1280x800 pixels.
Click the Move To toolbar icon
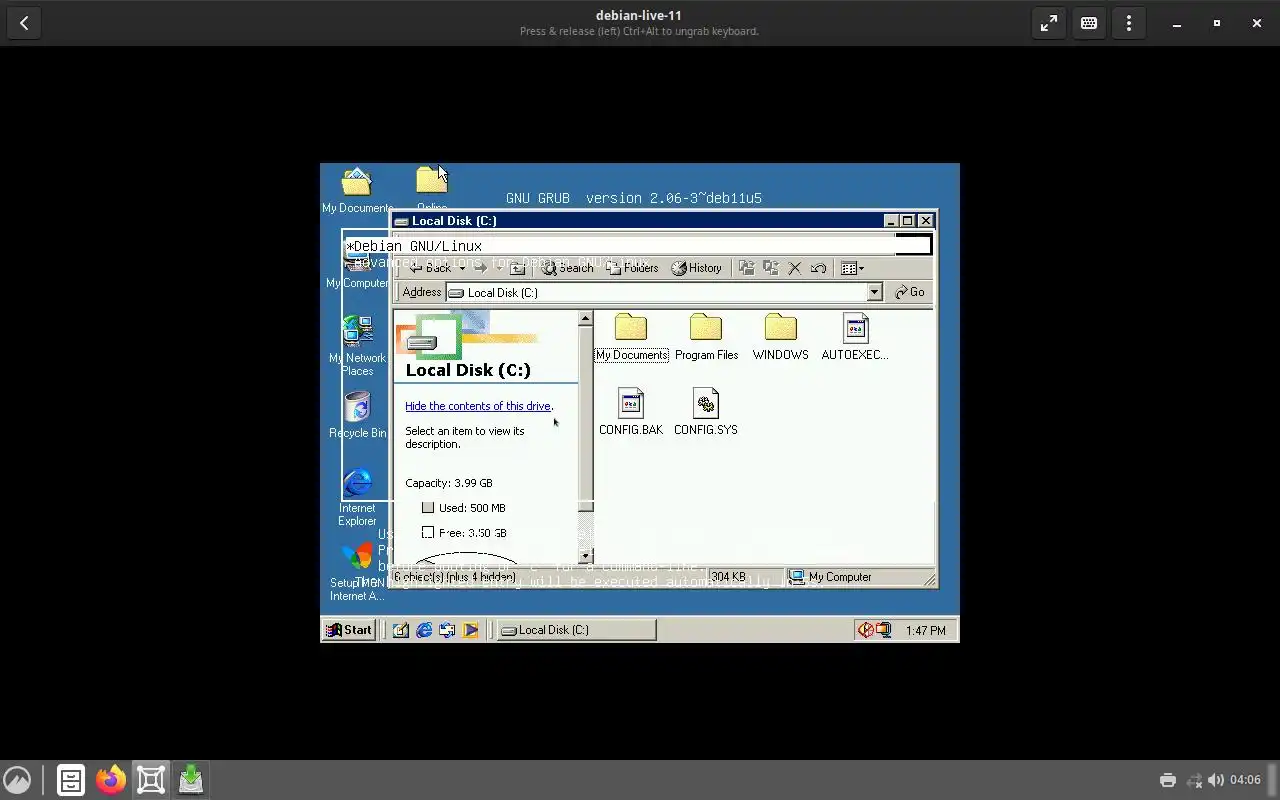[746, 268]
